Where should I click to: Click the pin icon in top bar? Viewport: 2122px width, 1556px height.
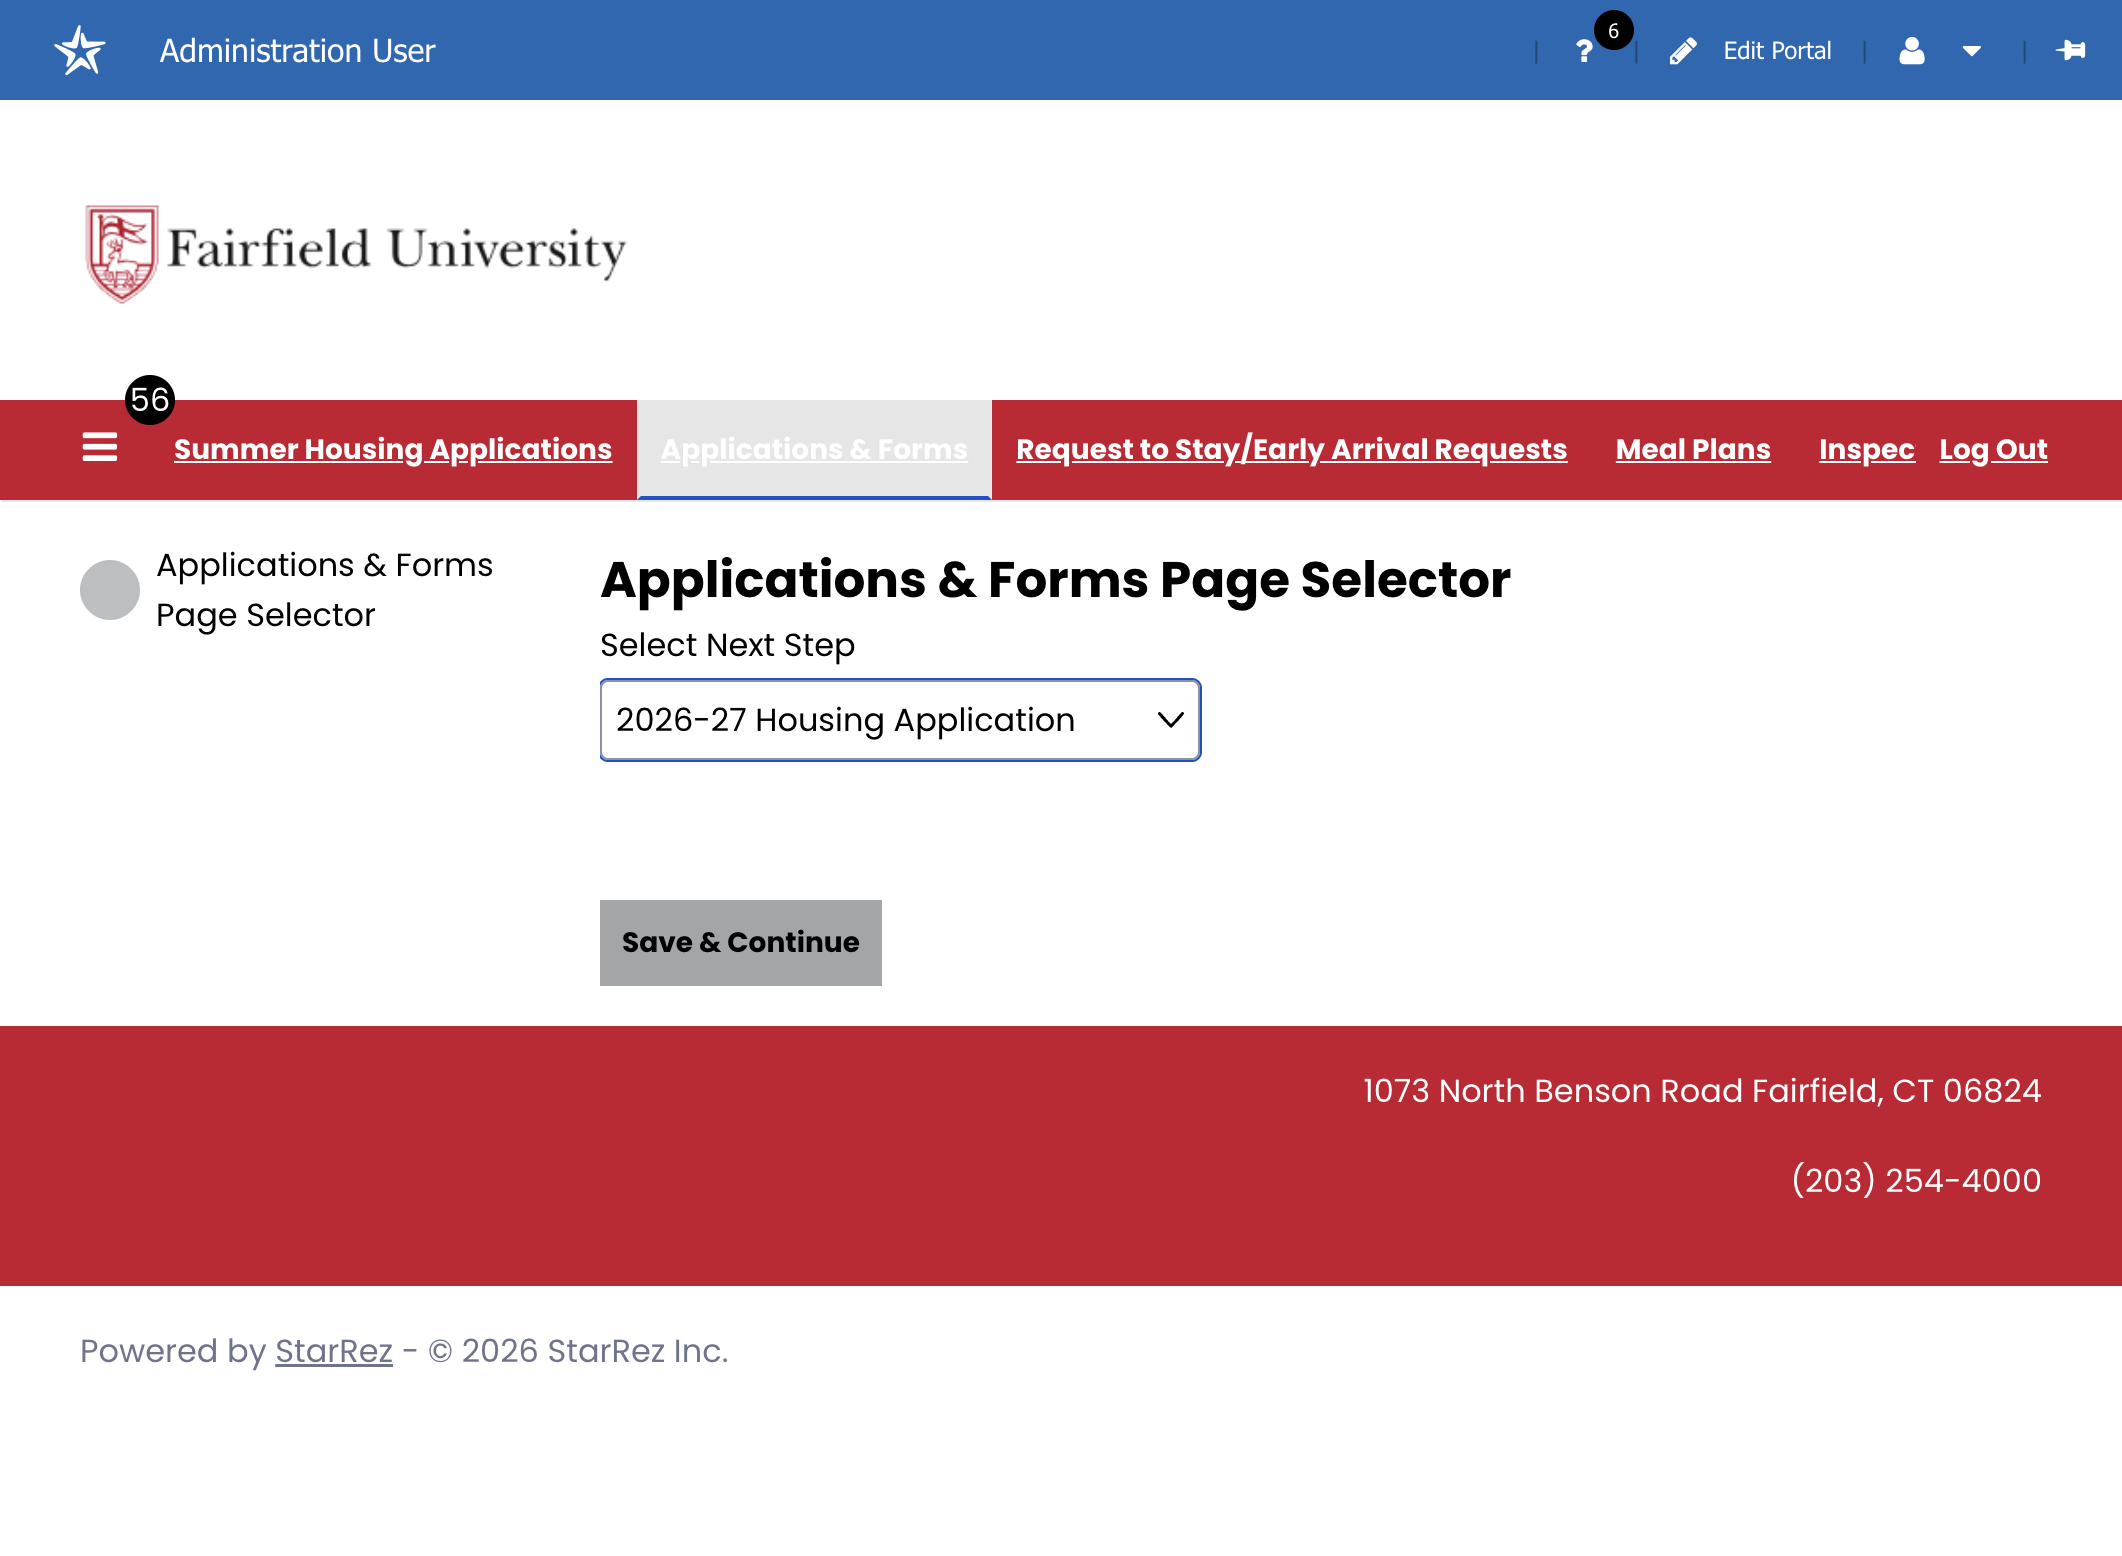pyautogui.click(x=2071, y=50)
